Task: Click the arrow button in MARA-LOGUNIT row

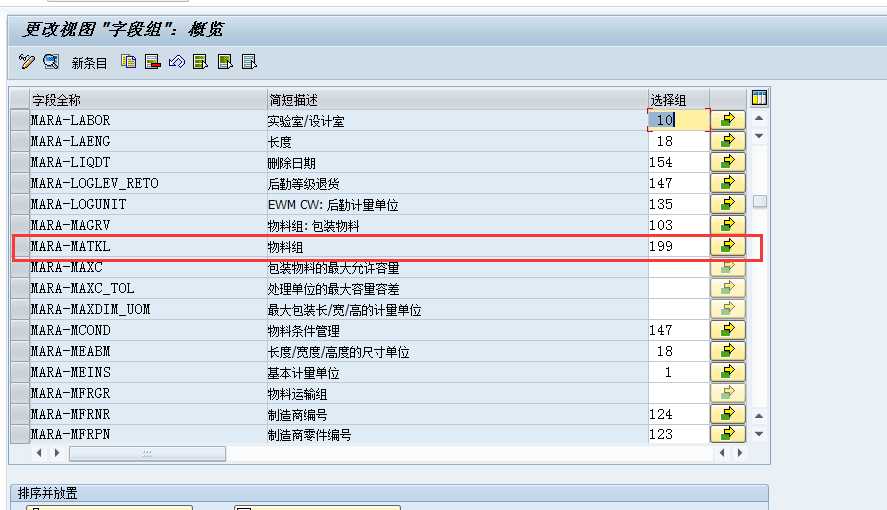Action: 727,204
